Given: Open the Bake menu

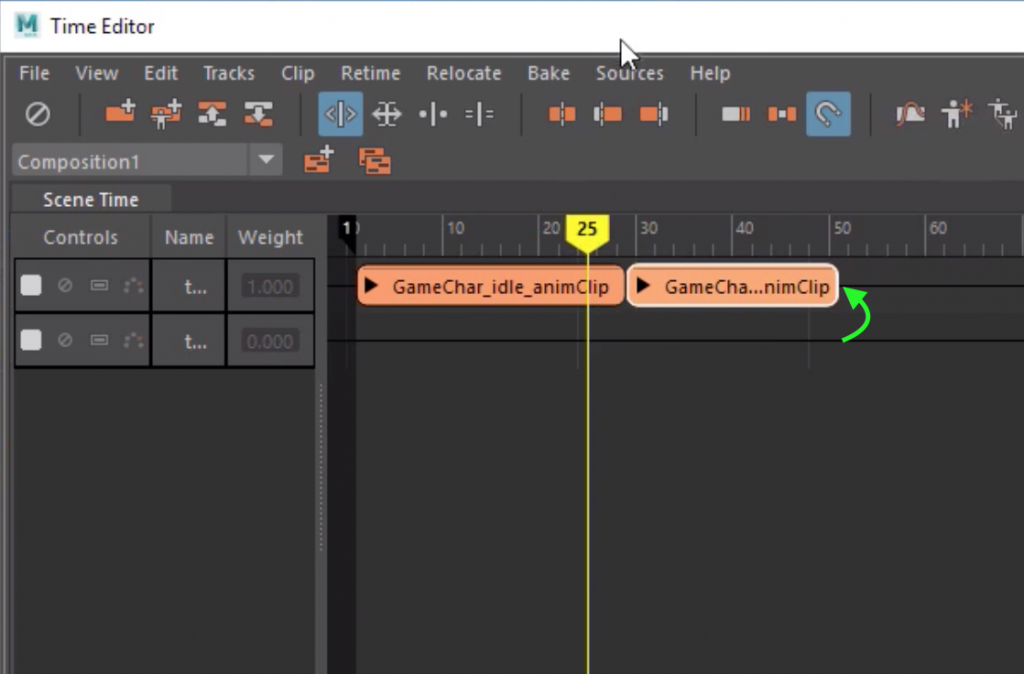Looking at the screenshot, I should pyautogui.click(x=548, y=73).
